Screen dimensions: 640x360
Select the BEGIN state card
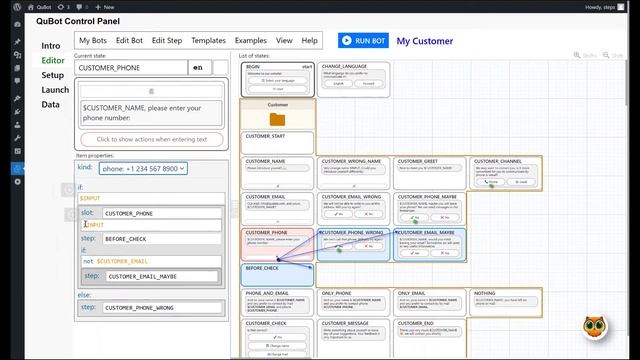[278, 79]
